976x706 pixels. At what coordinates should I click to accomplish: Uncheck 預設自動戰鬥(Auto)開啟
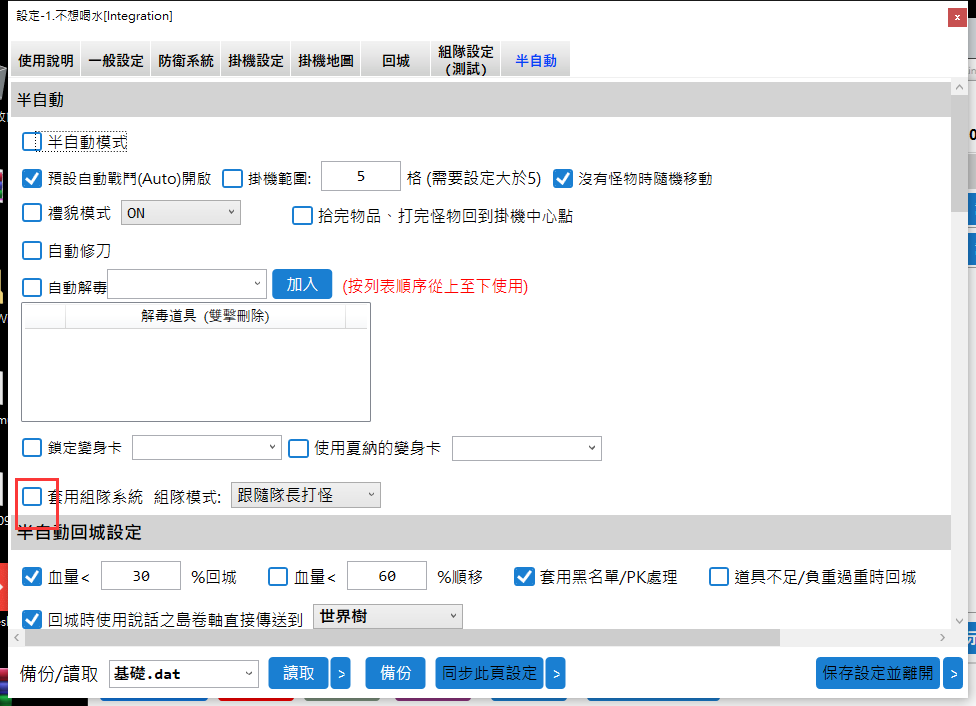pyautogui.click(x=32, y=179)
